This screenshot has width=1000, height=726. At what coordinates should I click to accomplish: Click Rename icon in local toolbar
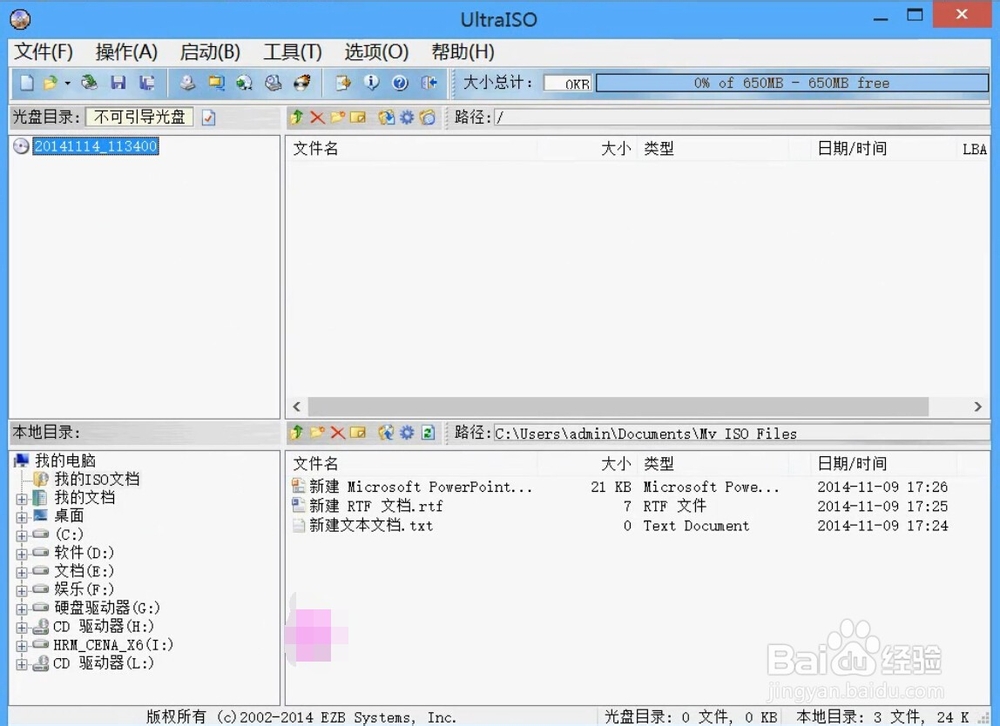pos(358,433)
